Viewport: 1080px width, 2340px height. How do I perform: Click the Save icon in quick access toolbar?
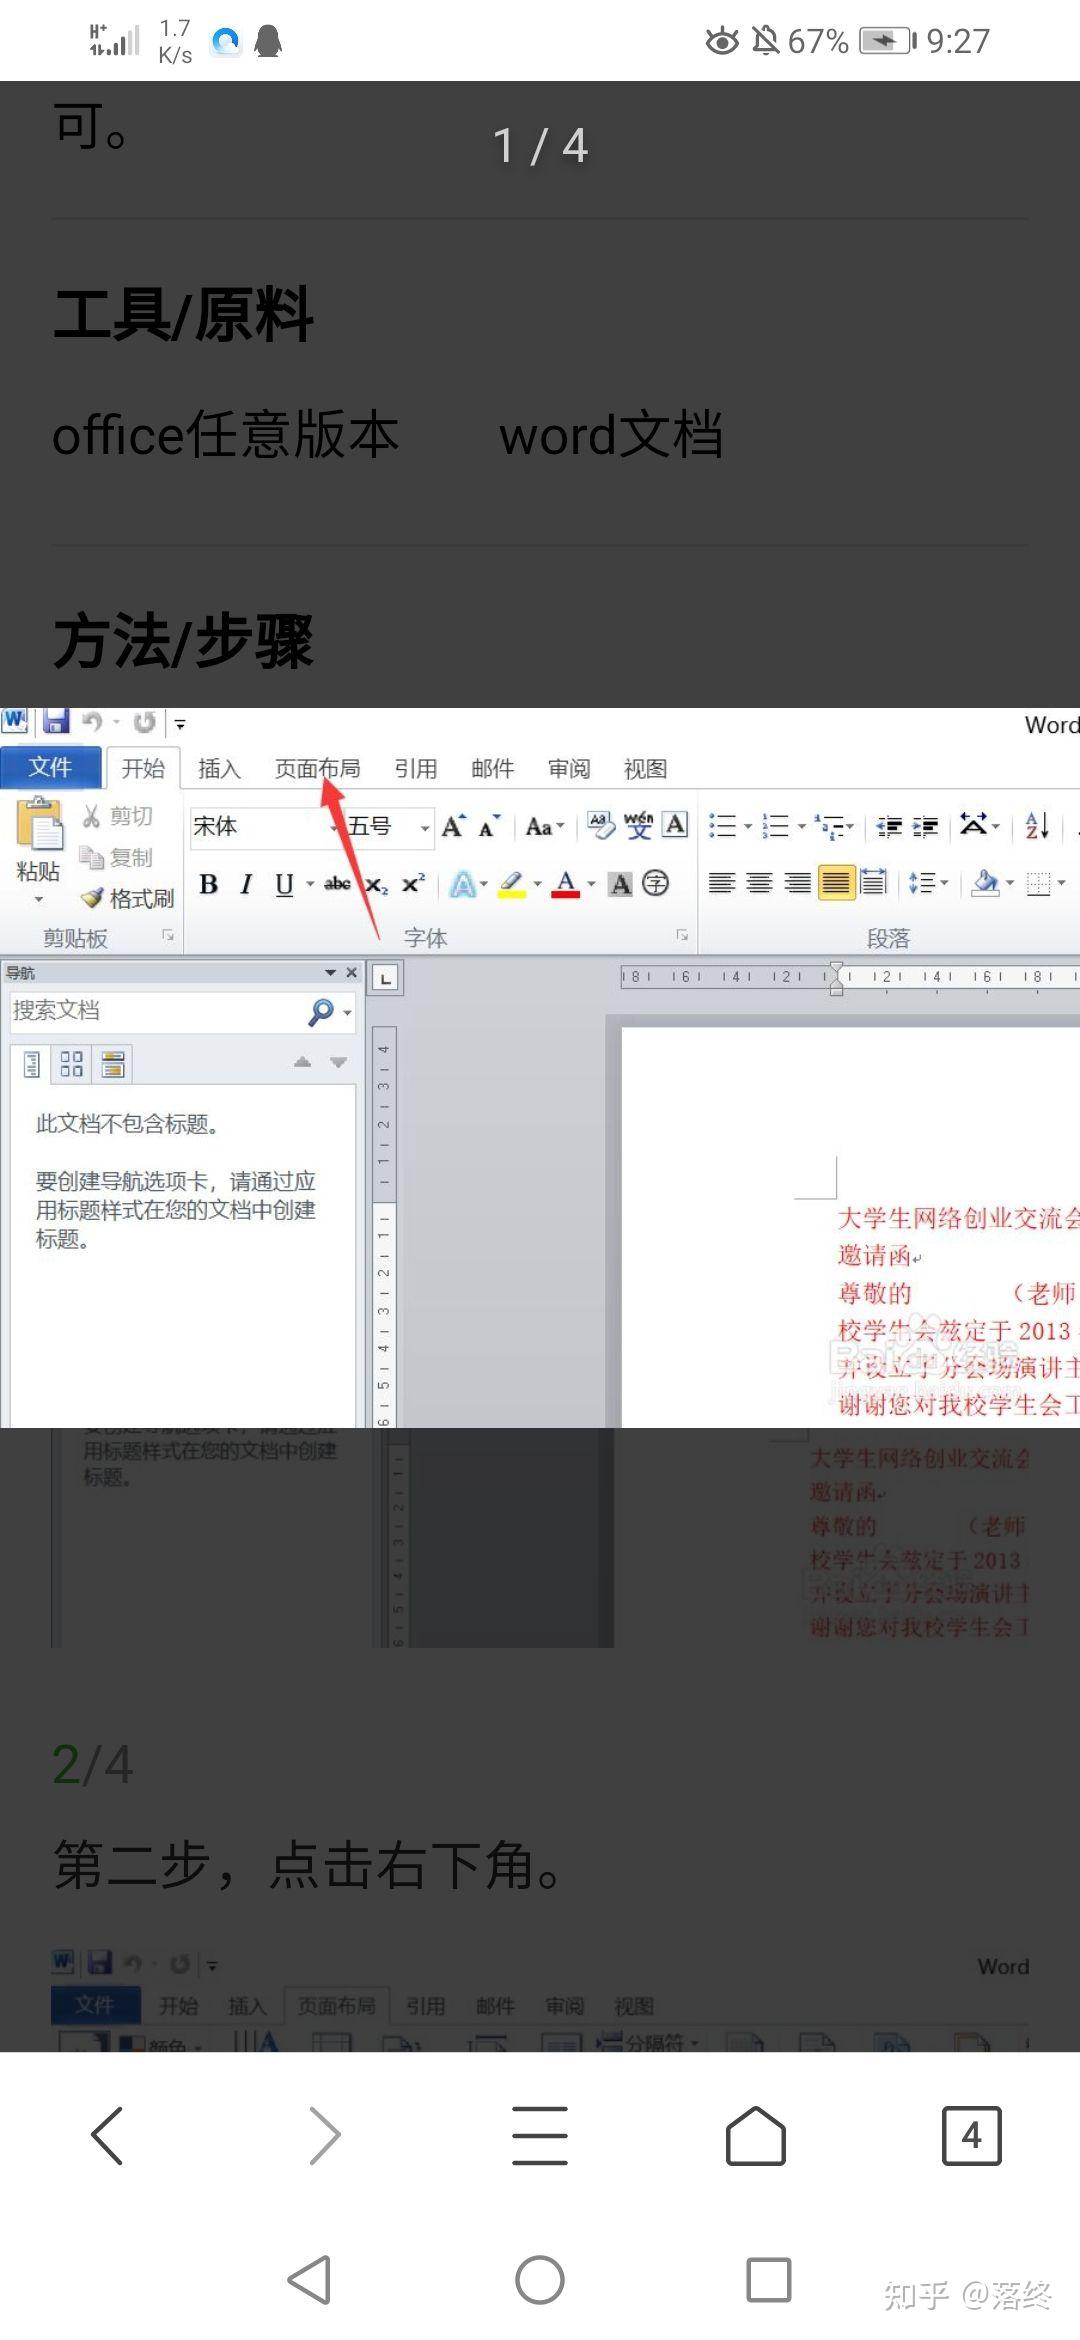click(56, 722)
